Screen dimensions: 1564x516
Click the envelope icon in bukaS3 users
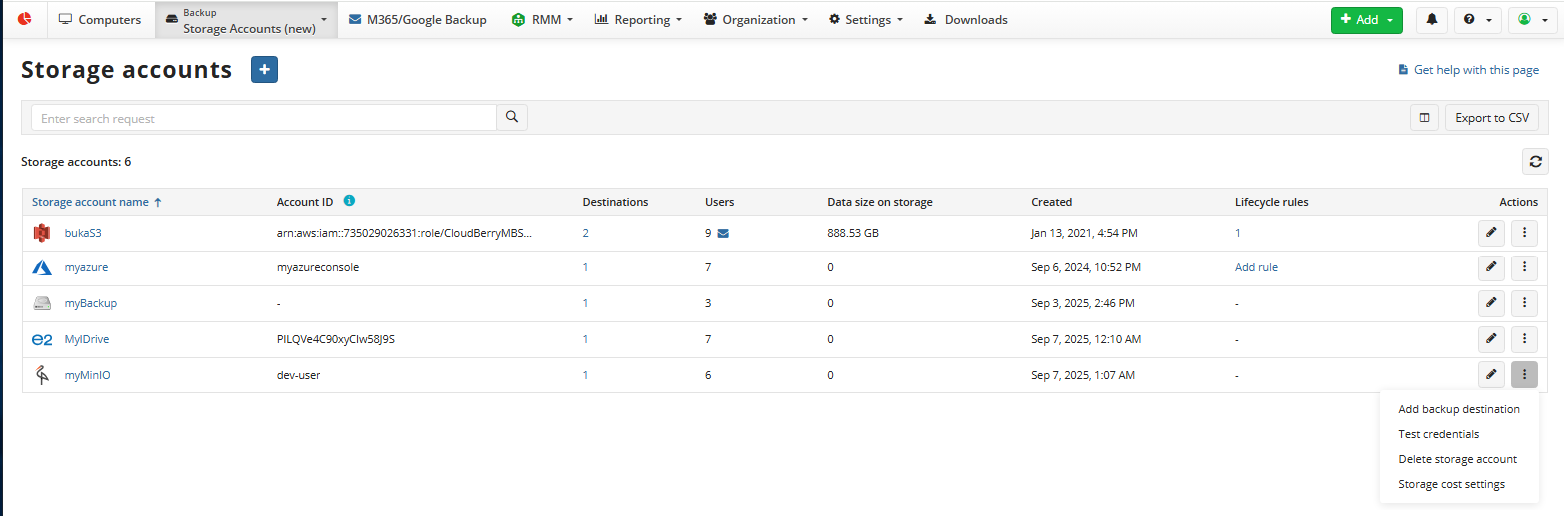click(723, 234)
